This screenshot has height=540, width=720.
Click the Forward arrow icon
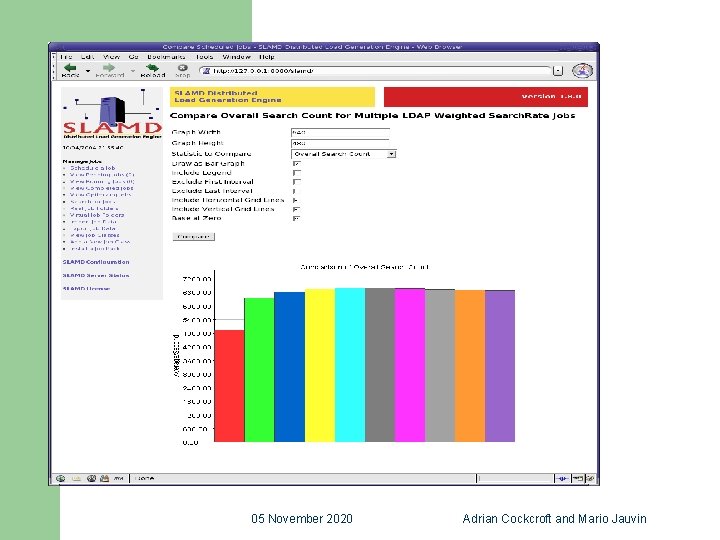coord(109,68)
